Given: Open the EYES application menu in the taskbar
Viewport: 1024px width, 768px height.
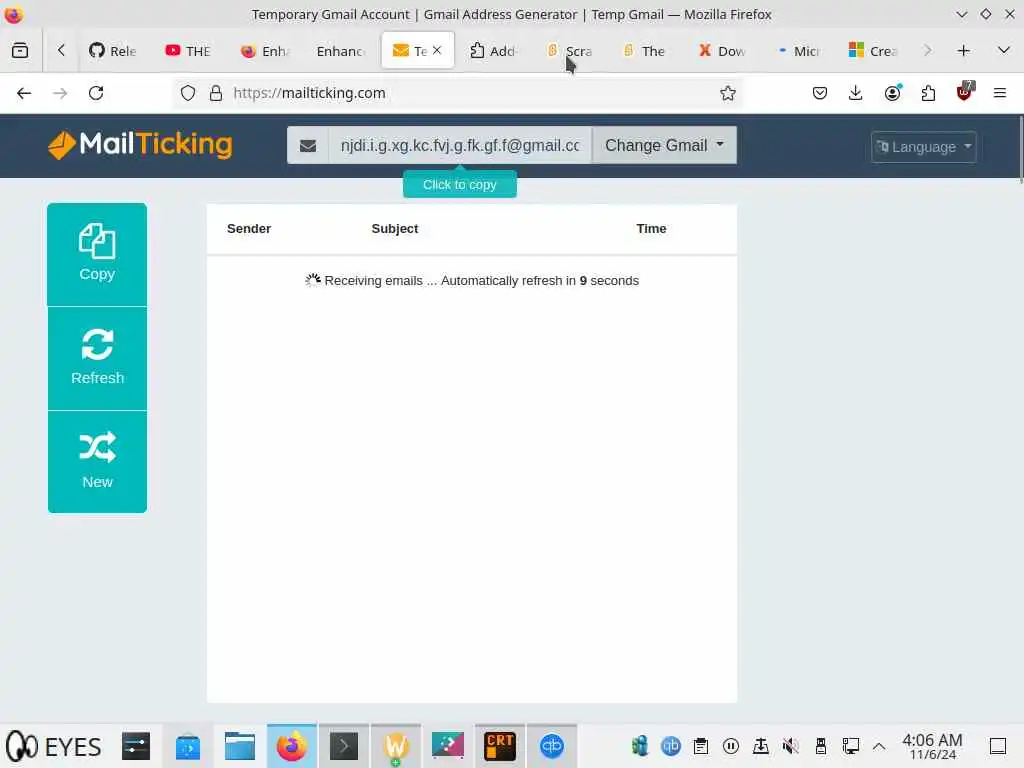Looking at the screenshot, I should pyautogui.click(x=54, y=746).
